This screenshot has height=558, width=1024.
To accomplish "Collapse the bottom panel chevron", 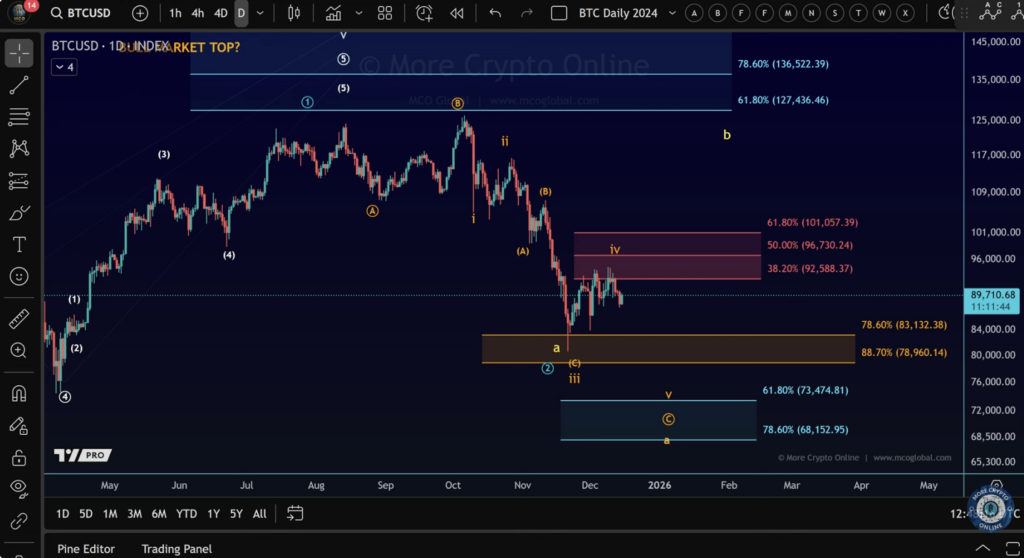I will [983, 548].
